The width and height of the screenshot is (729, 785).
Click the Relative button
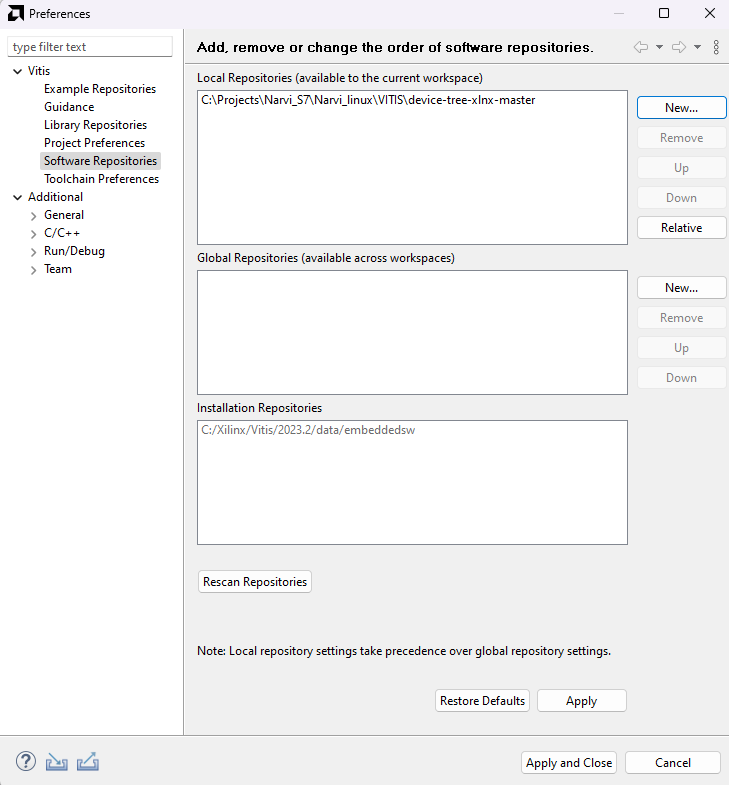point(681,228)
